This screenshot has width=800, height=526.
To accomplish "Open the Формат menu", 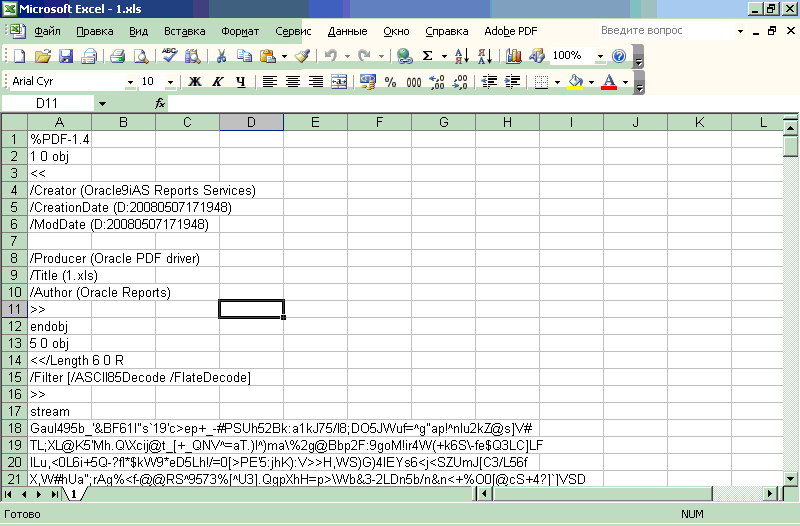I will point(239,31).
